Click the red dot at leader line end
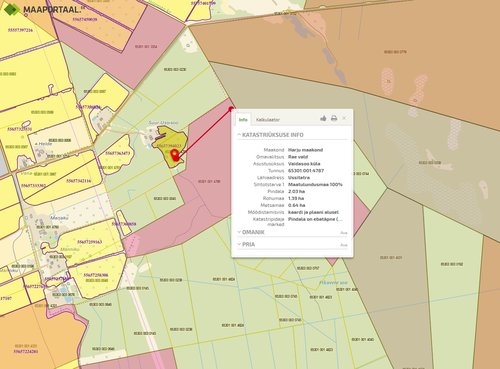This screenshot has height=369, width=500. click(x=231, y=109)
